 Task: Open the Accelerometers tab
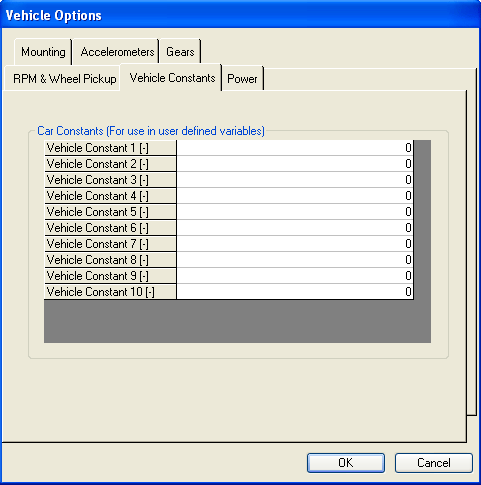[x=116, y=52]
